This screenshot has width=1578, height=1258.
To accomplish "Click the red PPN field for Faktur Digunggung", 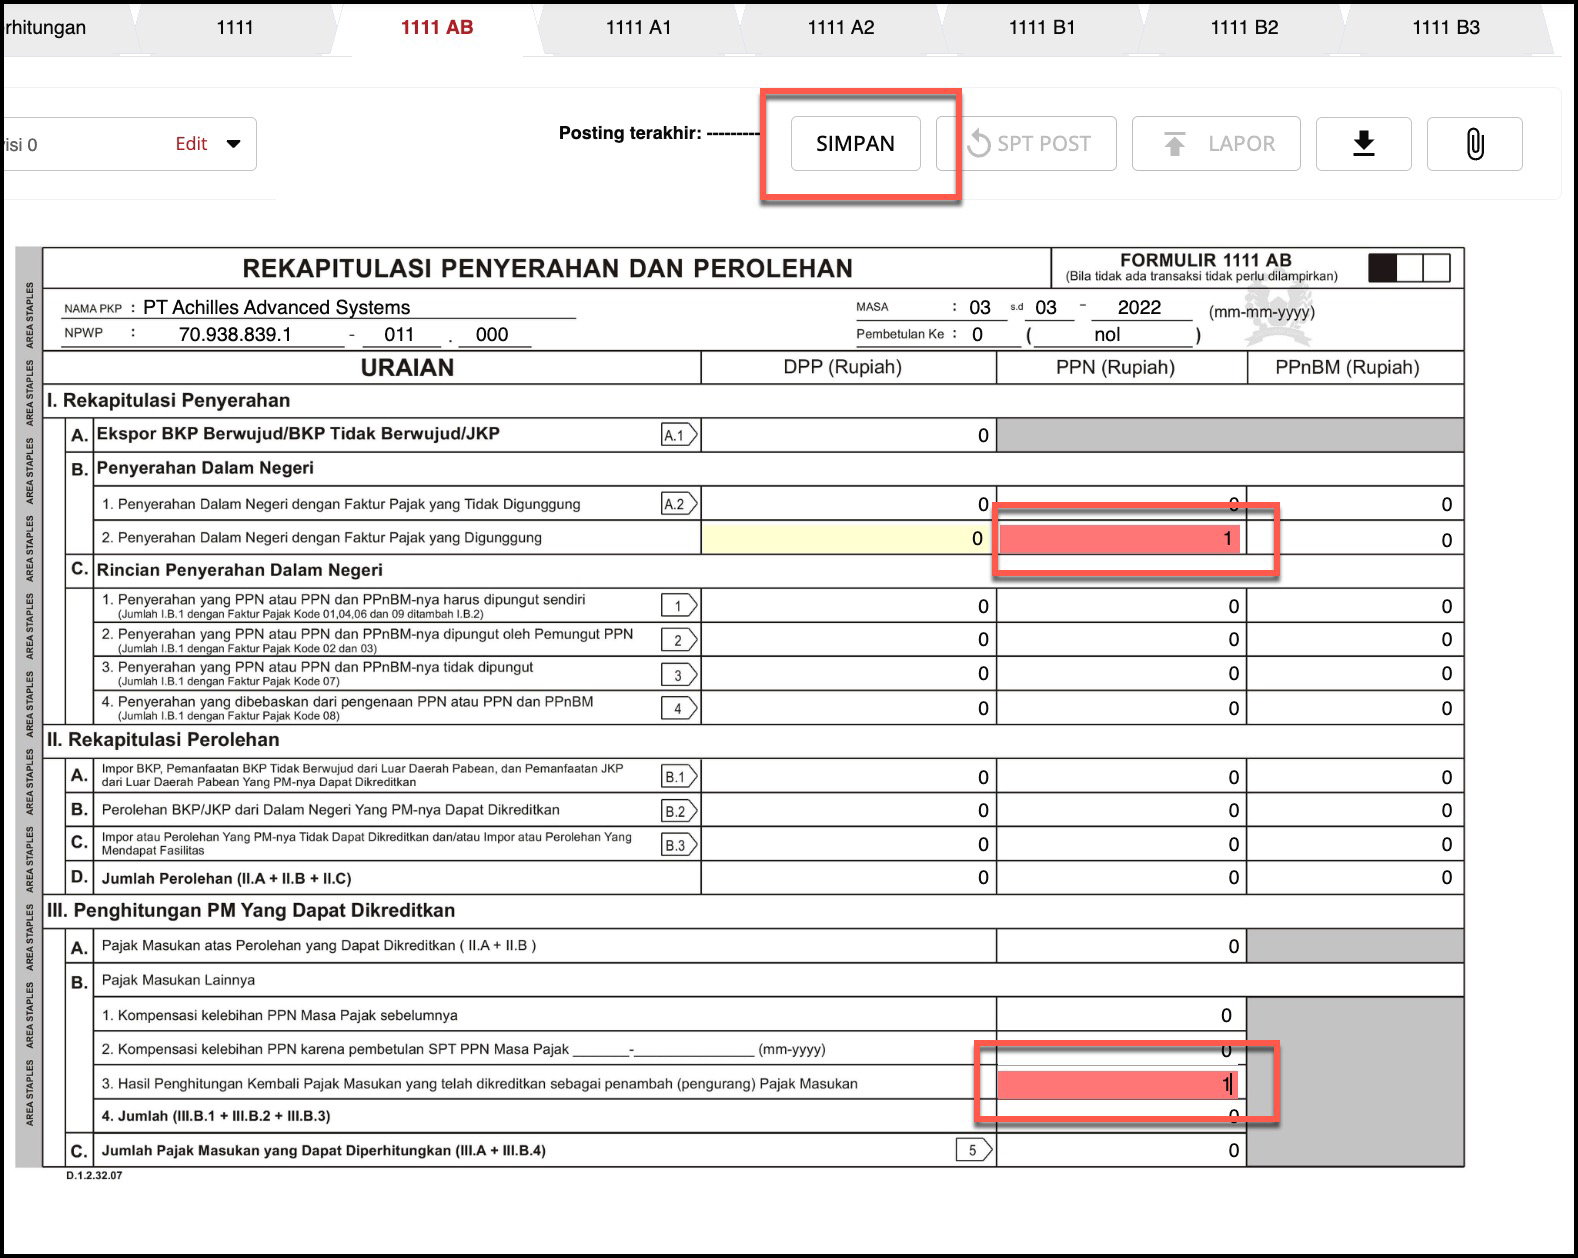I will click(1120, 539).
